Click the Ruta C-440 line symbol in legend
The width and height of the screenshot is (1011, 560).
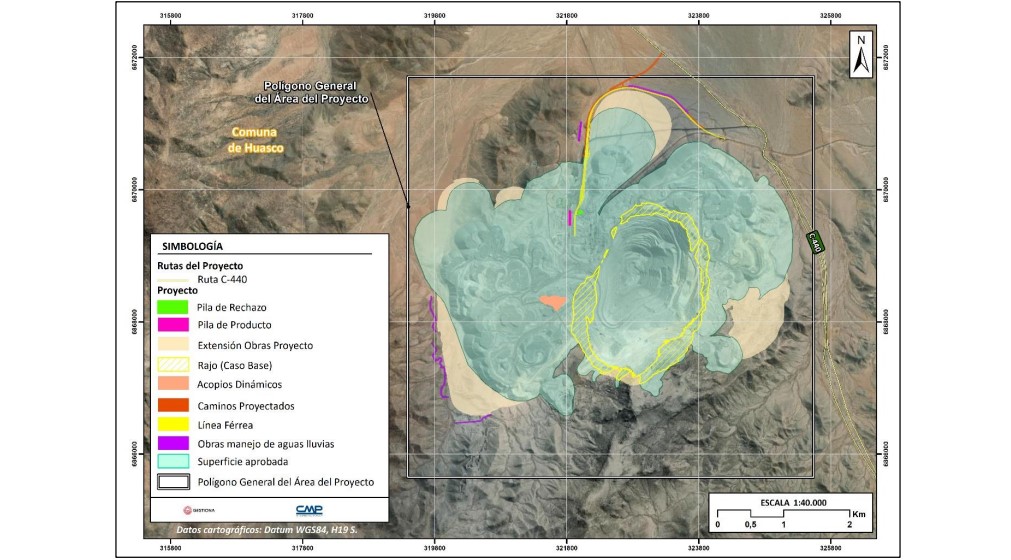pos(174,278)
